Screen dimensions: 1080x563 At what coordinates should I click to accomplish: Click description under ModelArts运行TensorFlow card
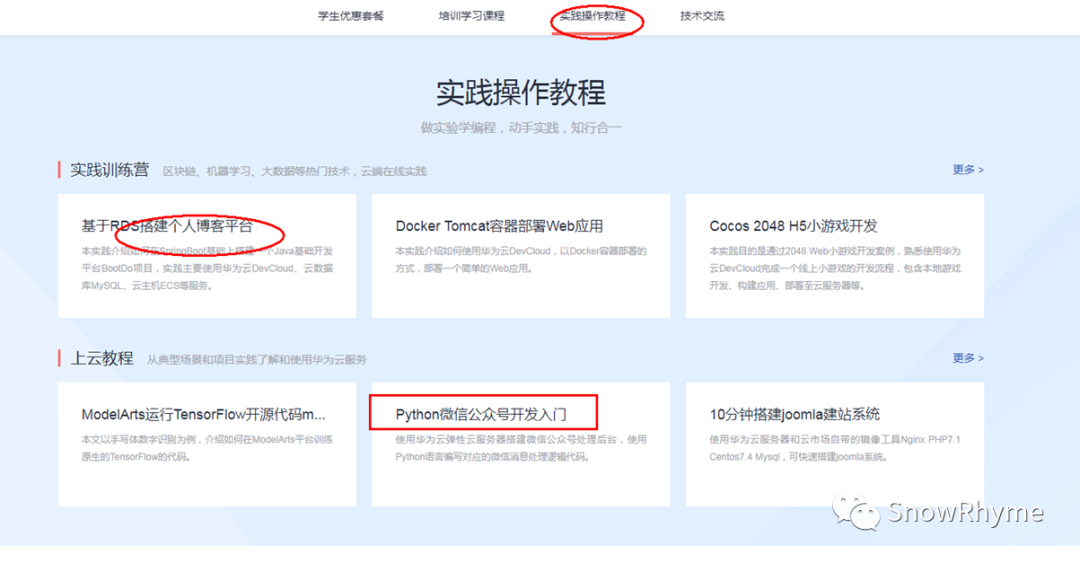207,448
